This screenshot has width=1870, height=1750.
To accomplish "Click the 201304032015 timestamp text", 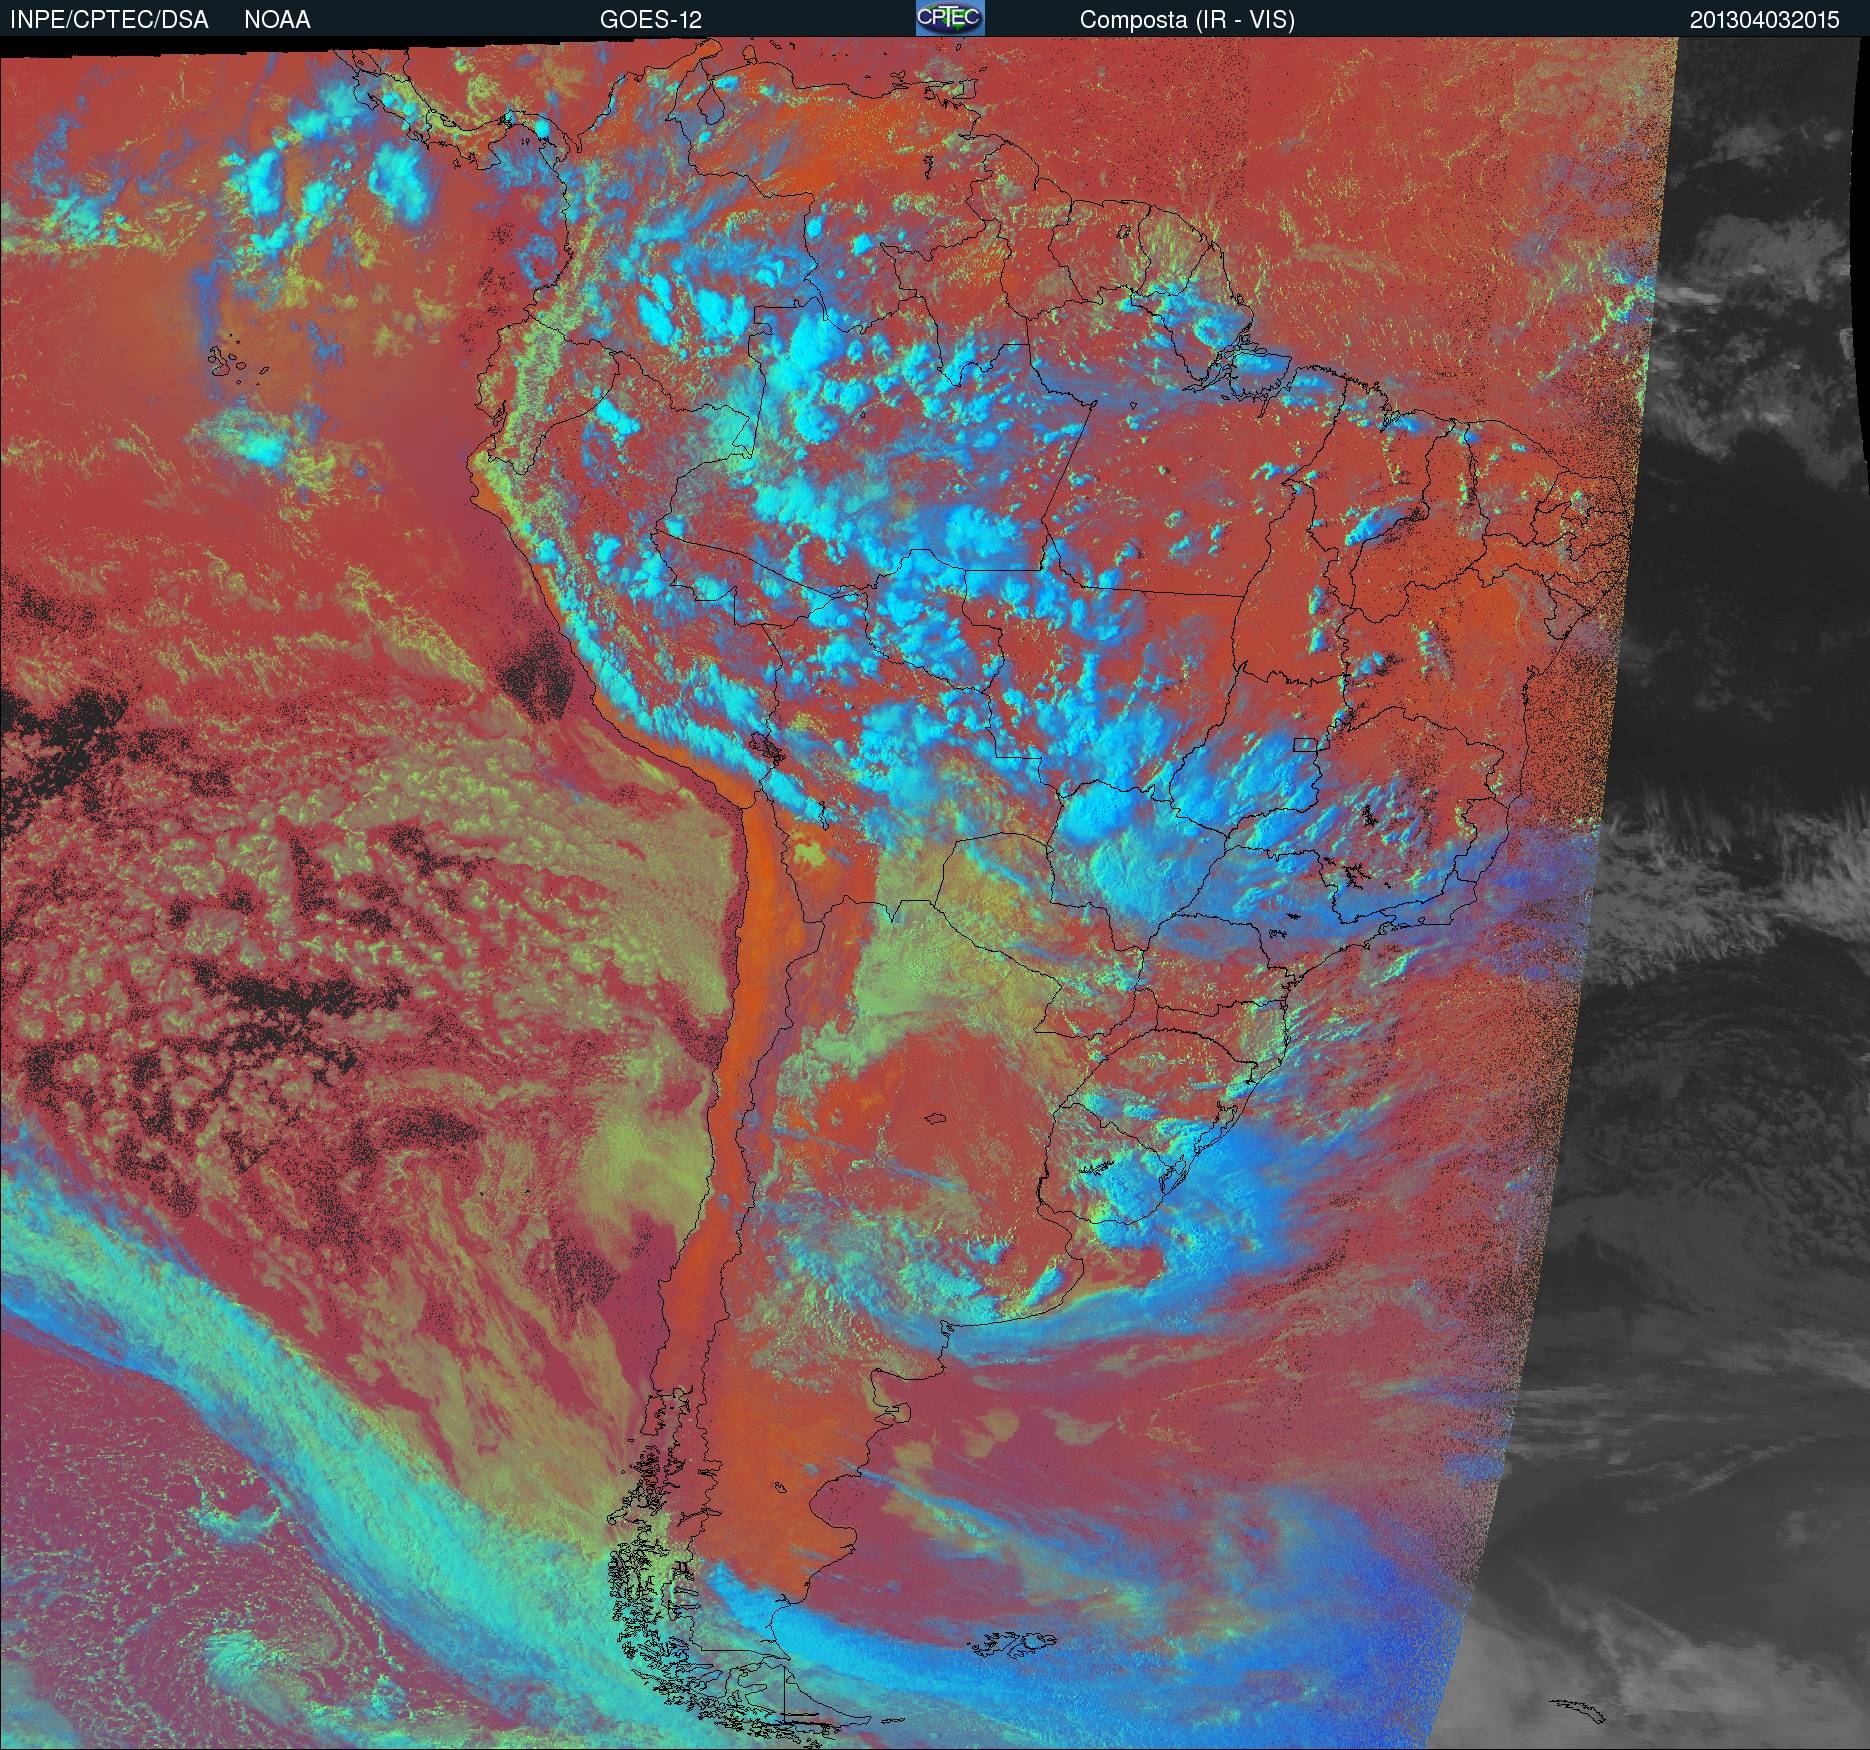I will 1764,20.
